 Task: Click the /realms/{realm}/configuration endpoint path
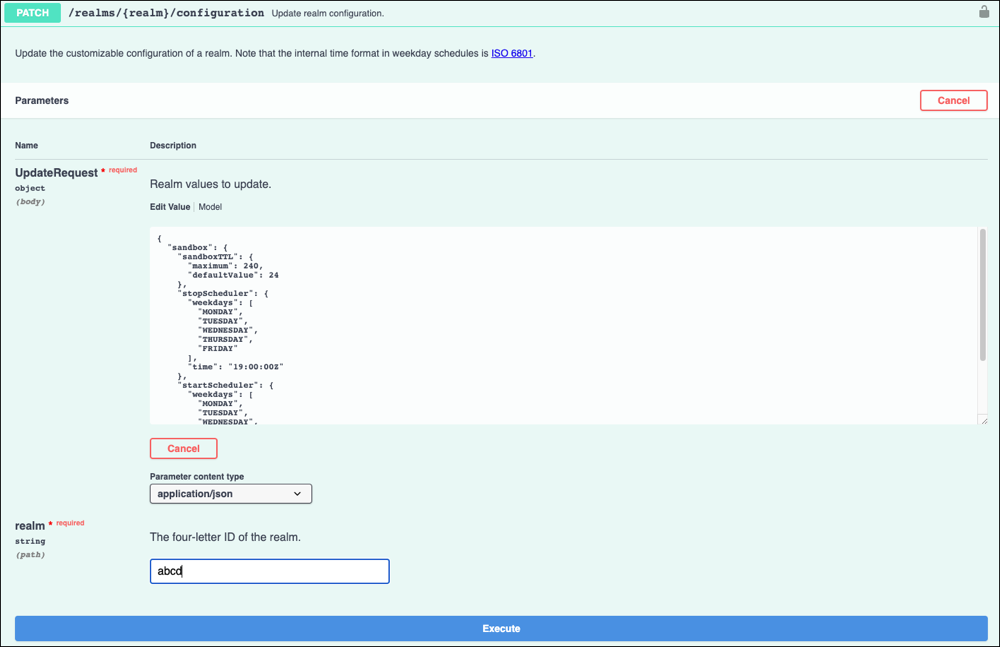pyautogui.click(x=166, y=13)
